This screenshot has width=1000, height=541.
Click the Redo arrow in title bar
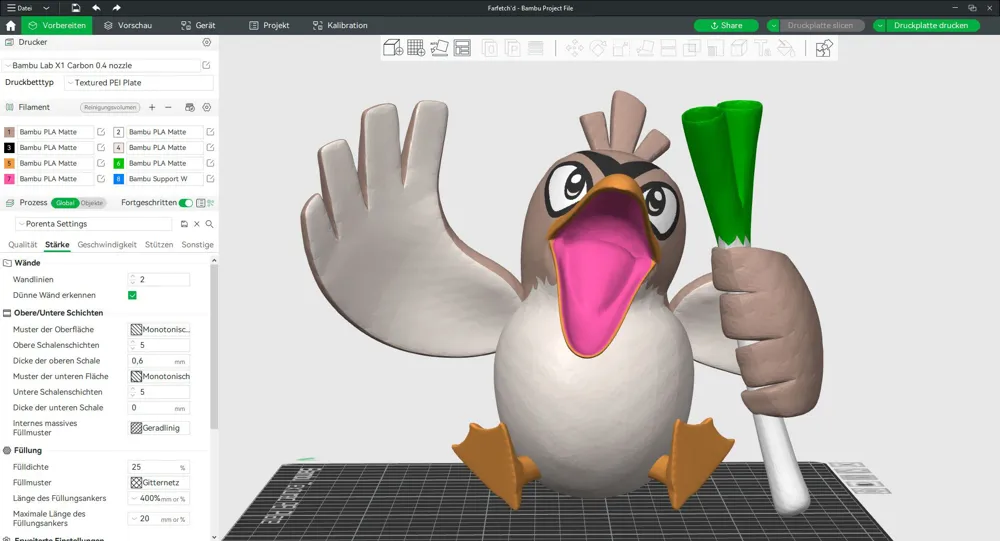tap(116, 8)
